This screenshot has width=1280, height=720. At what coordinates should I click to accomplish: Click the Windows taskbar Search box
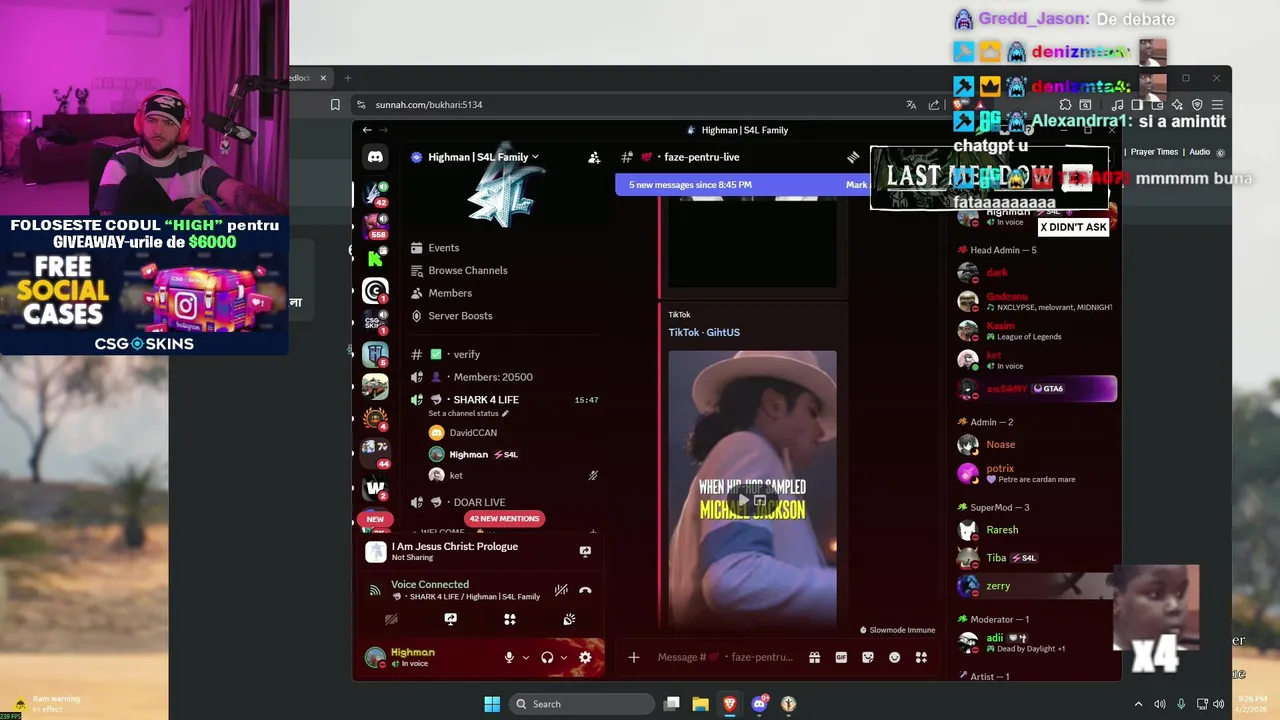(582, 704)
